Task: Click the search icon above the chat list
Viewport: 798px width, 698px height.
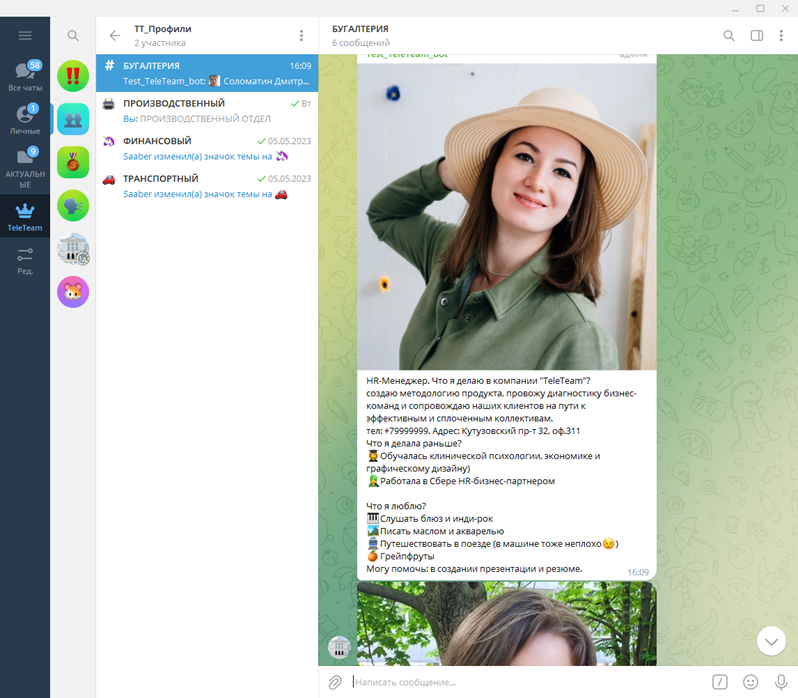Action: [x=73, y=35]
